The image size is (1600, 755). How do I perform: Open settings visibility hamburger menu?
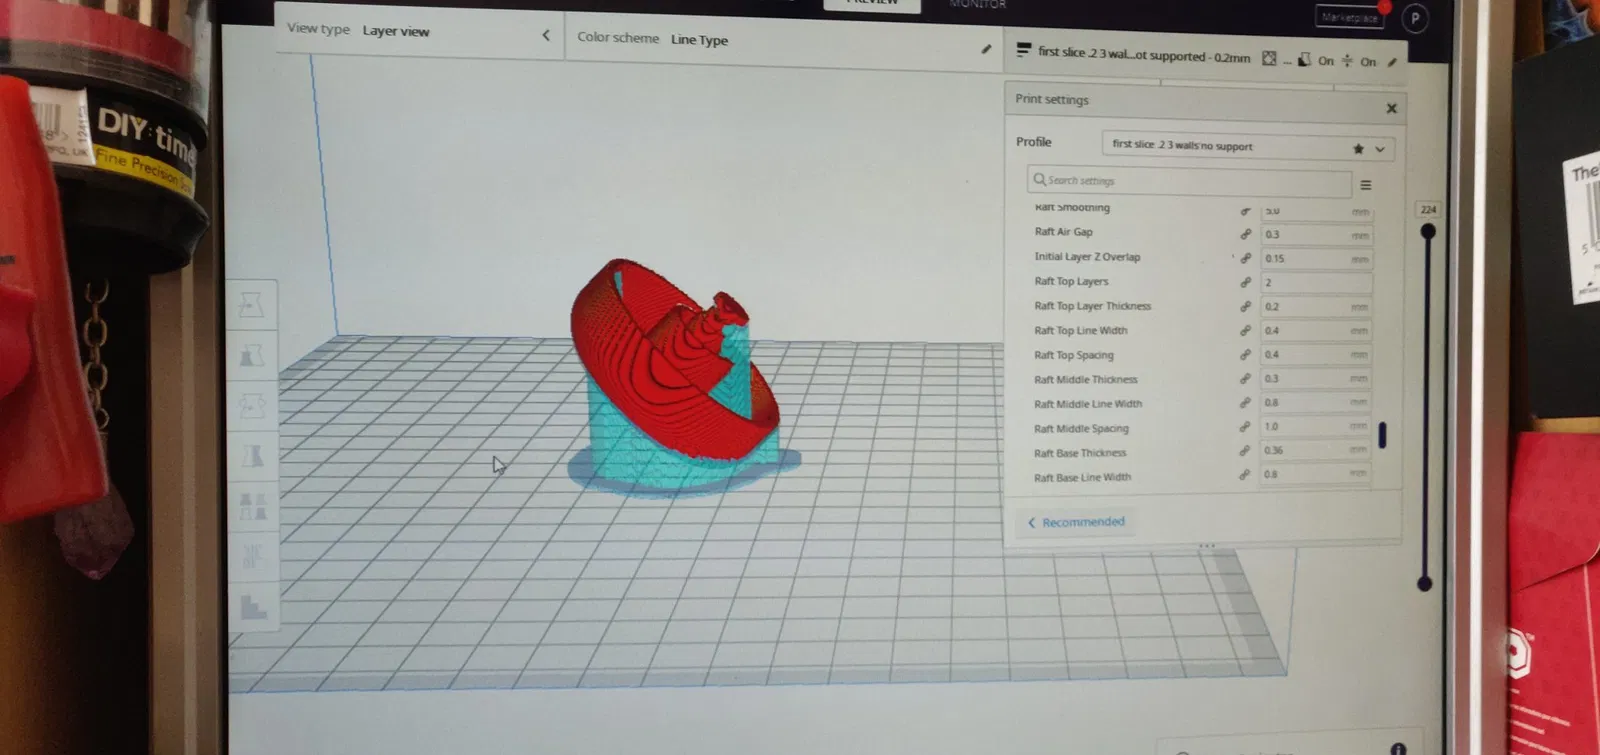[1366, 185]
